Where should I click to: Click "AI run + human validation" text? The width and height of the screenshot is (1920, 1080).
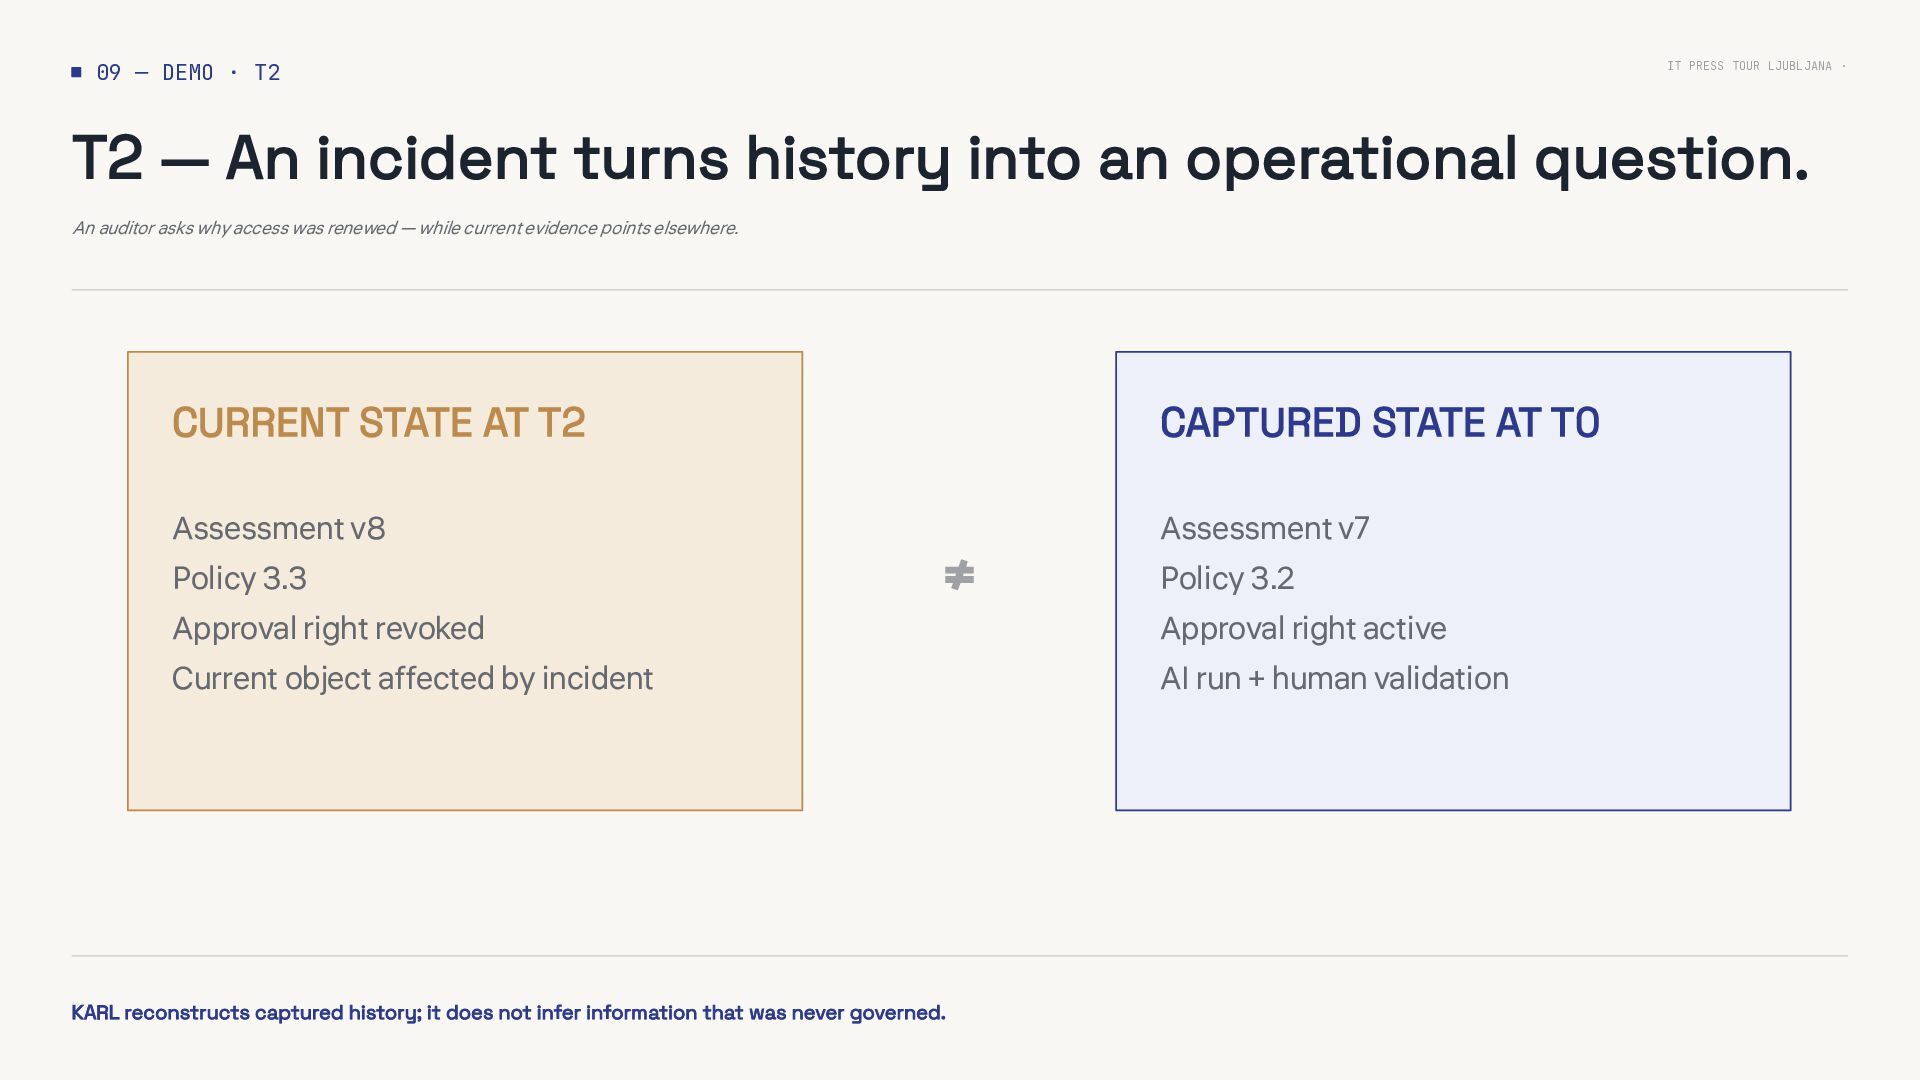(1334, 678)
